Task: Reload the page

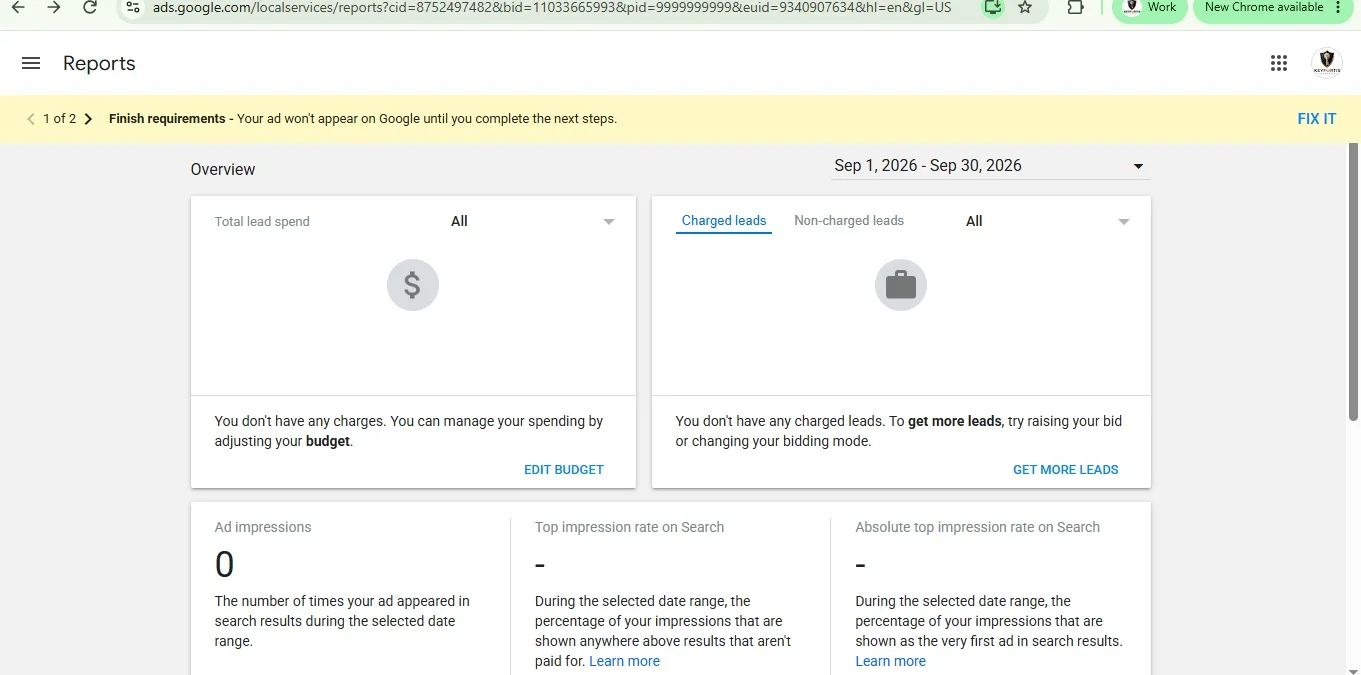Action: point(90,7)
